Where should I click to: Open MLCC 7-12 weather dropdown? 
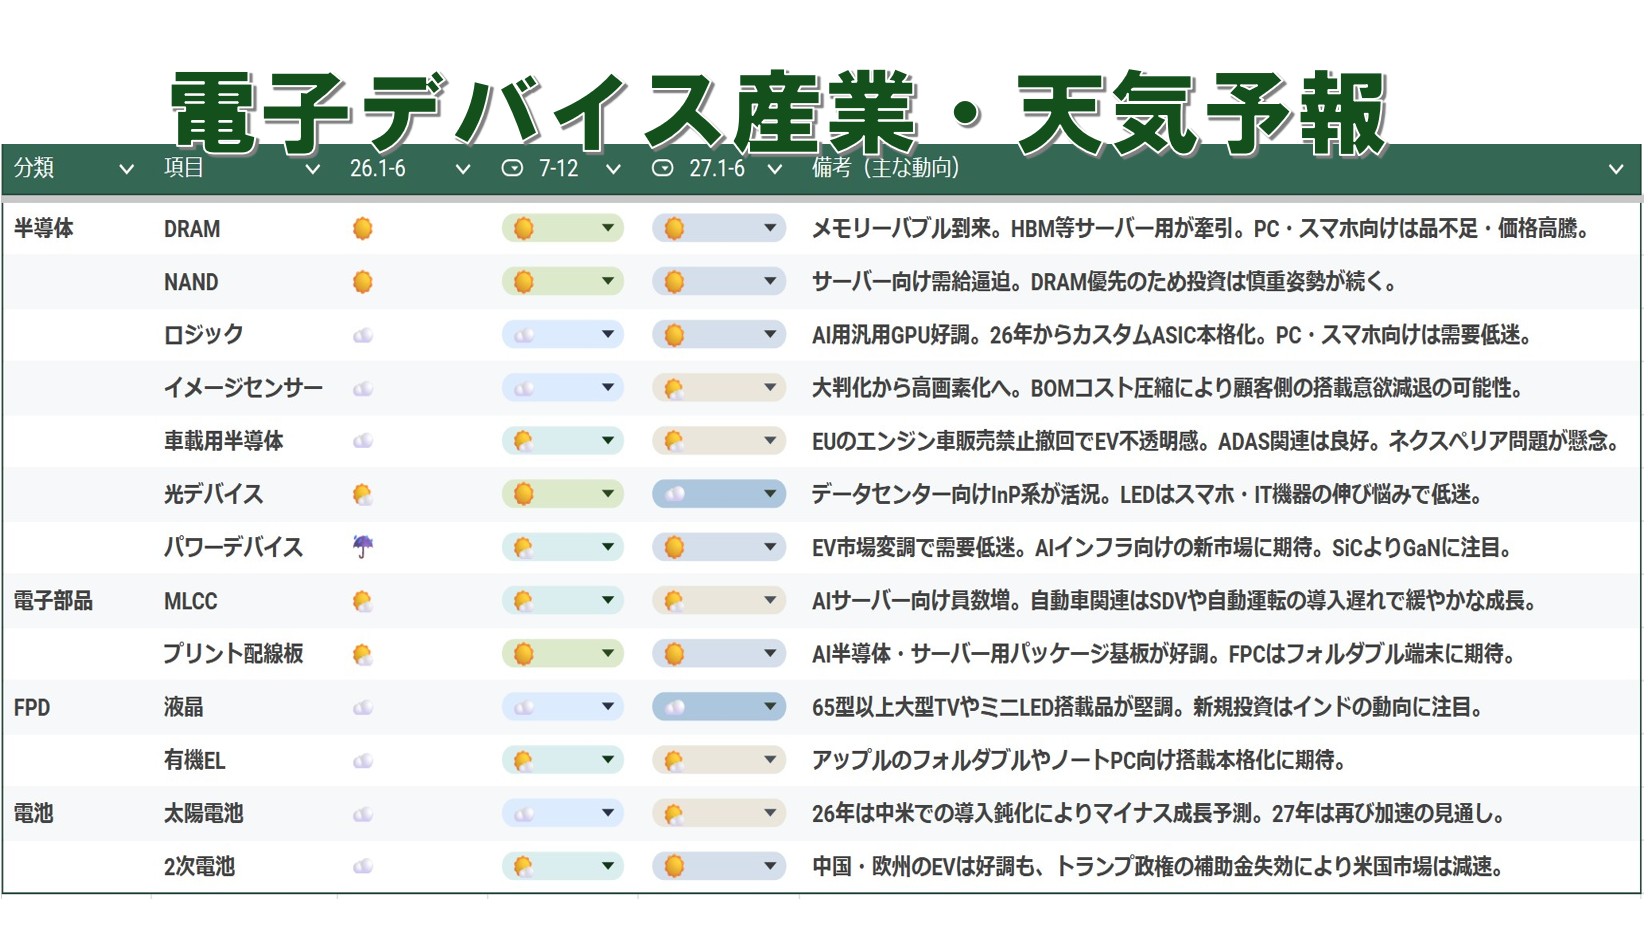[x=563, y=601]
